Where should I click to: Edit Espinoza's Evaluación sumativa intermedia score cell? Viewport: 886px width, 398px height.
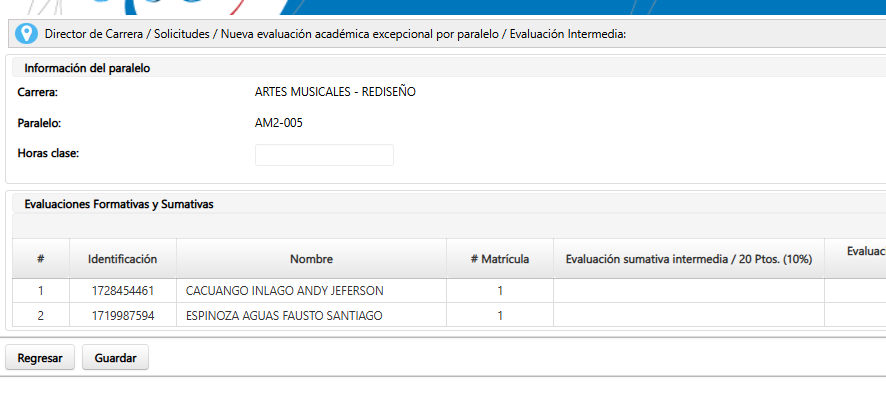point(689,315)
